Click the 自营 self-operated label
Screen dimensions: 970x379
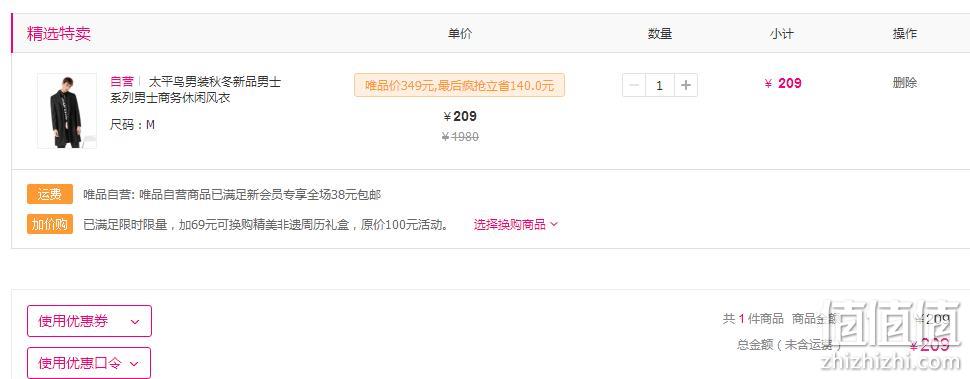coord(122,82)
